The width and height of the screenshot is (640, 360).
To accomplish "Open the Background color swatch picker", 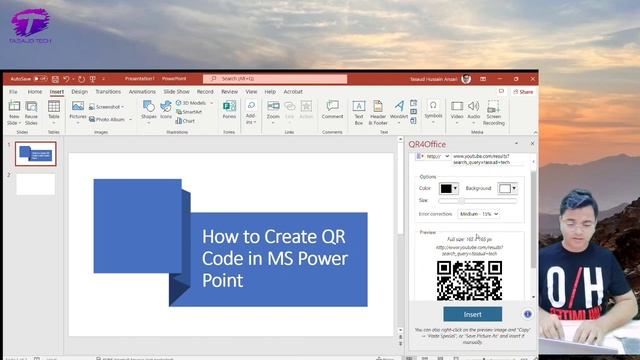I will coord(507,188).
